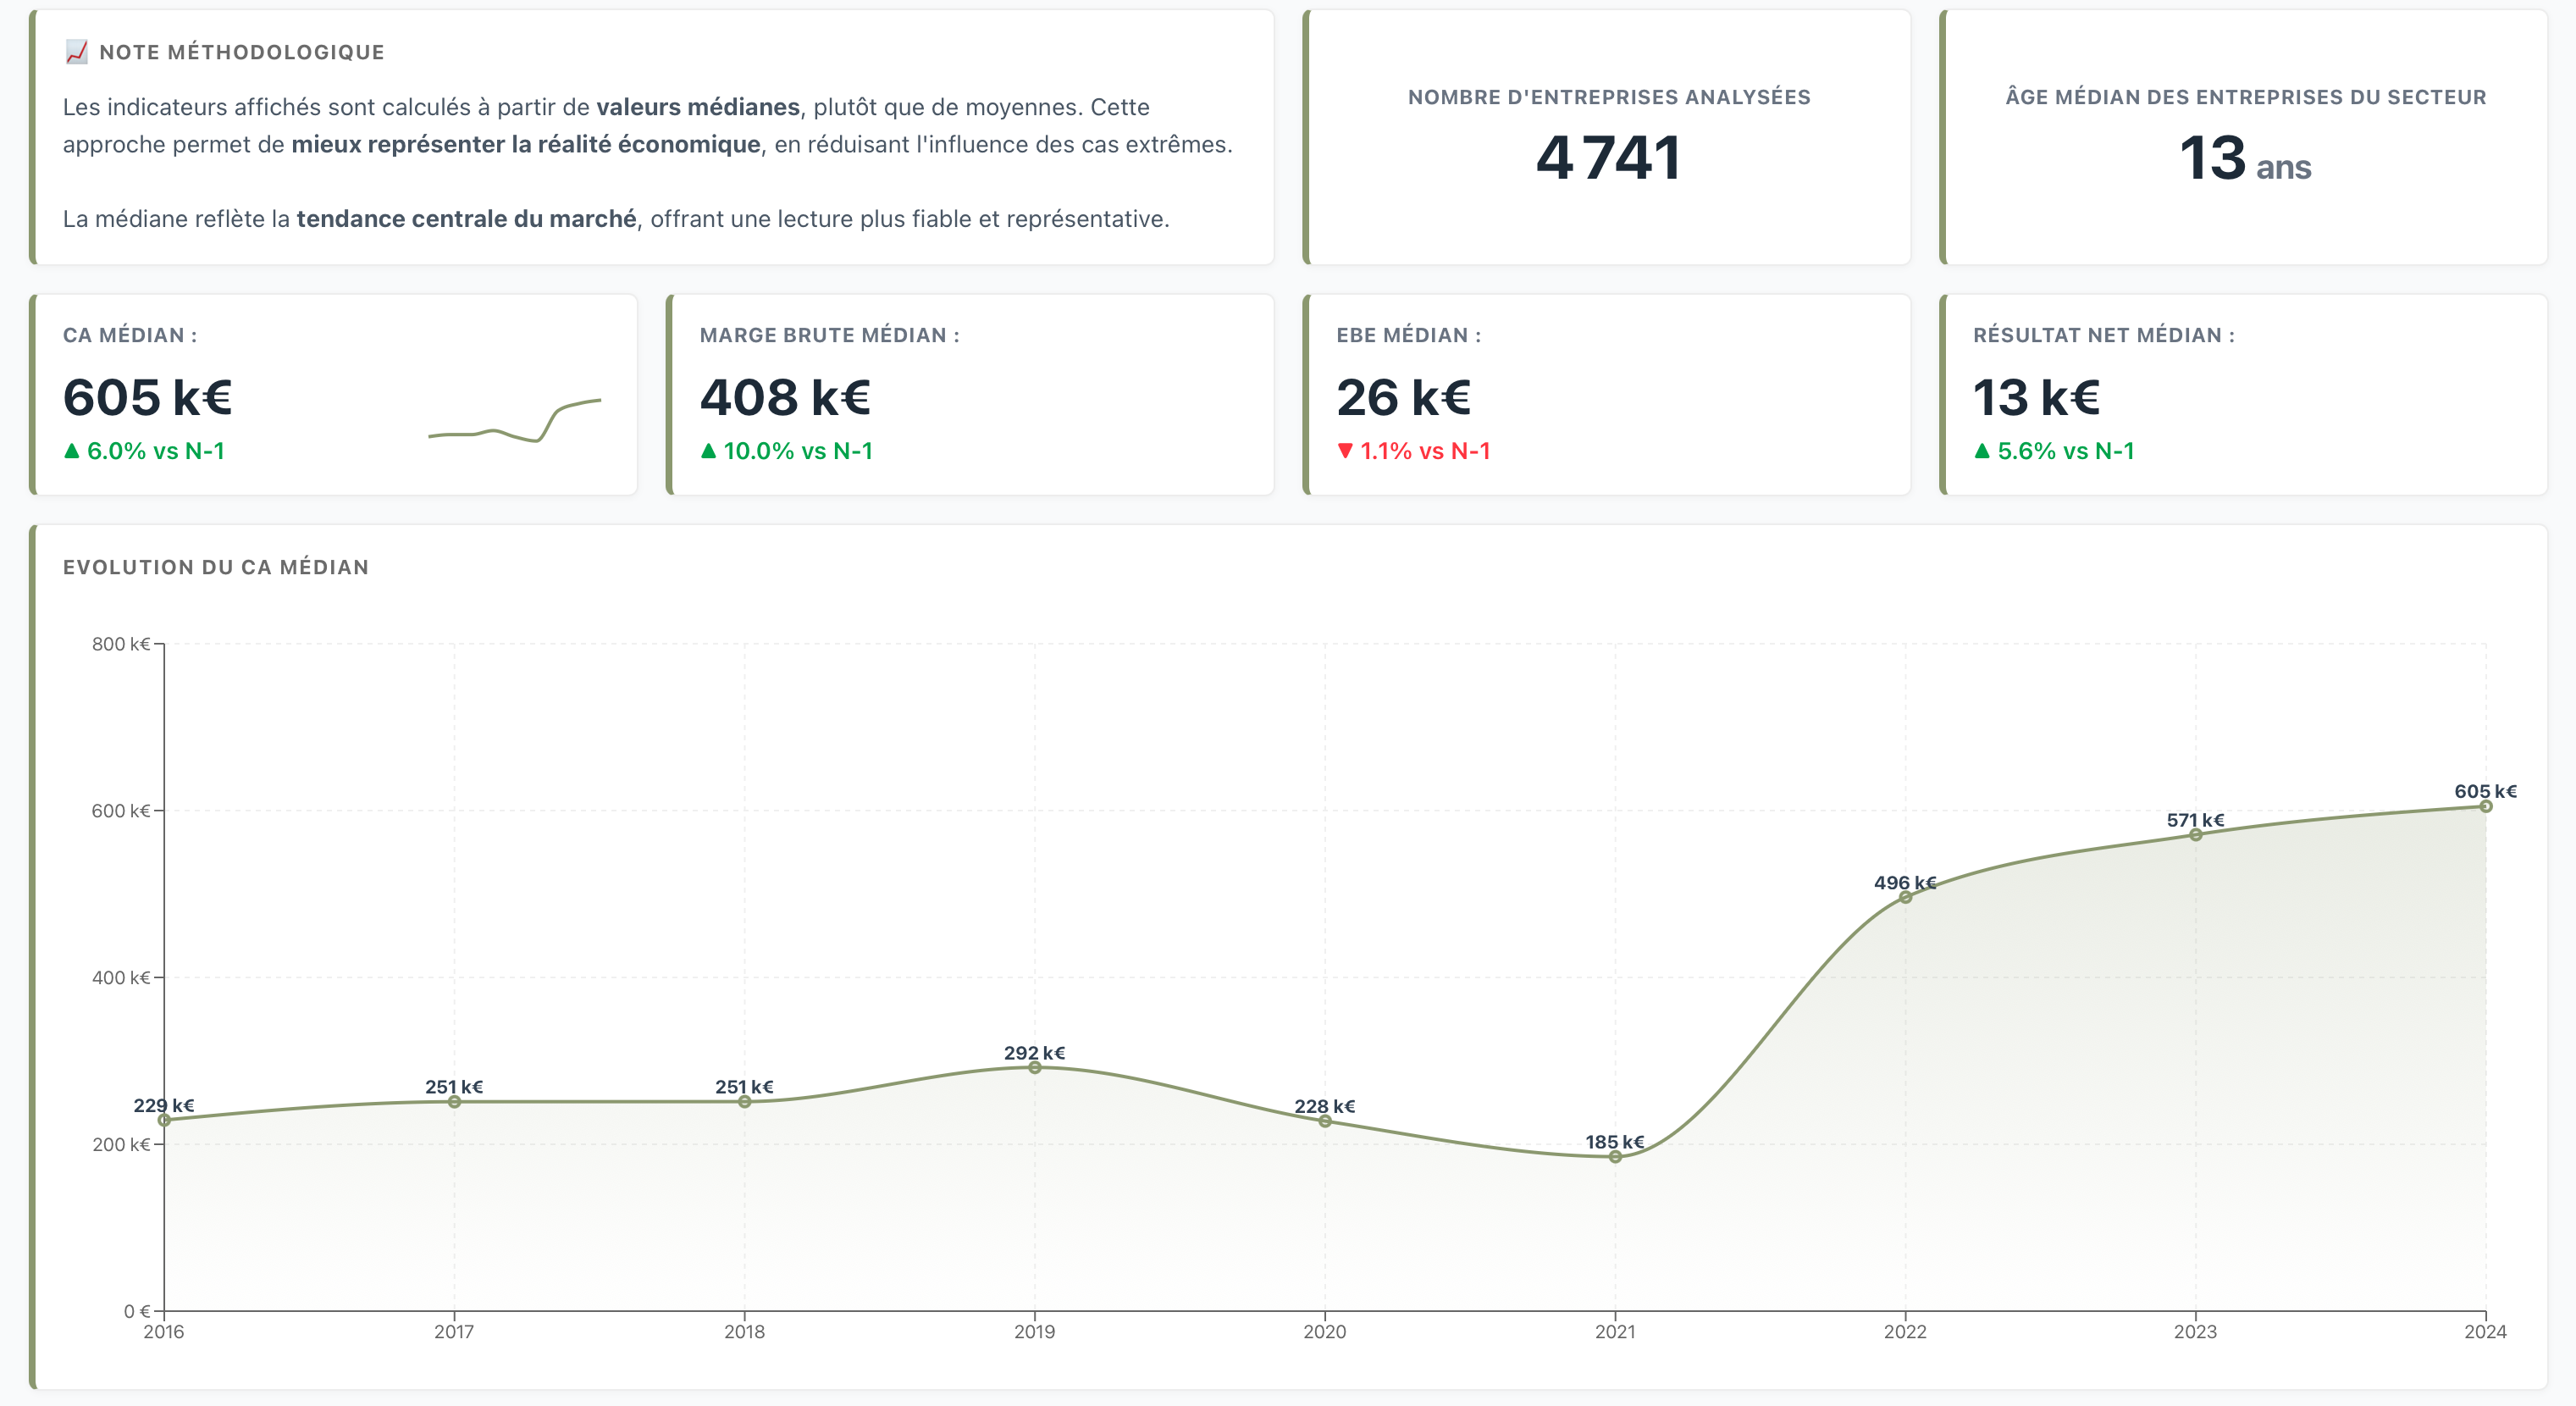The image size is (2576, 1406).
Task: Select the up arrow on MARGE BRUTE MÉDIAN
Action: pos(709,450)
